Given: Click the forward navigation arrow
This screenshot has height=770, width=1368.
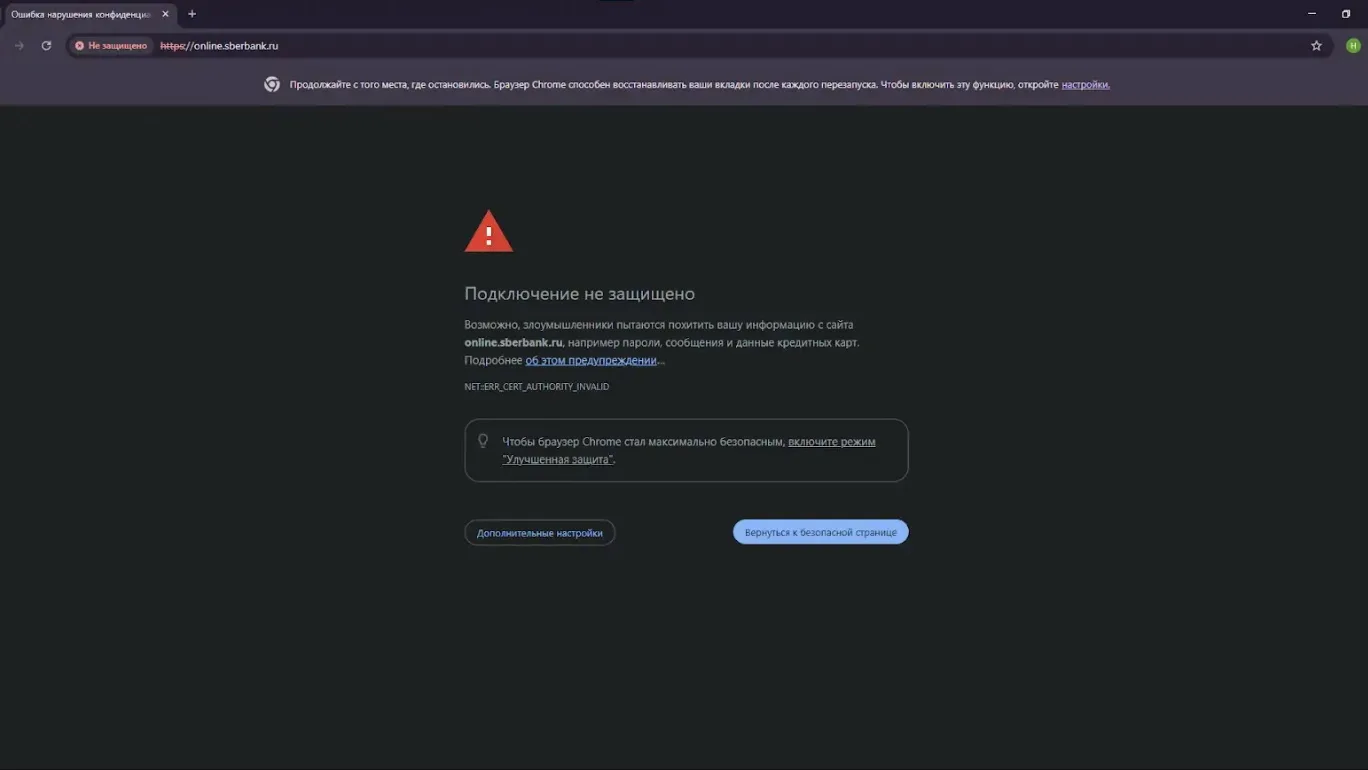Looking at the screenshot, I should pos(19,46).
